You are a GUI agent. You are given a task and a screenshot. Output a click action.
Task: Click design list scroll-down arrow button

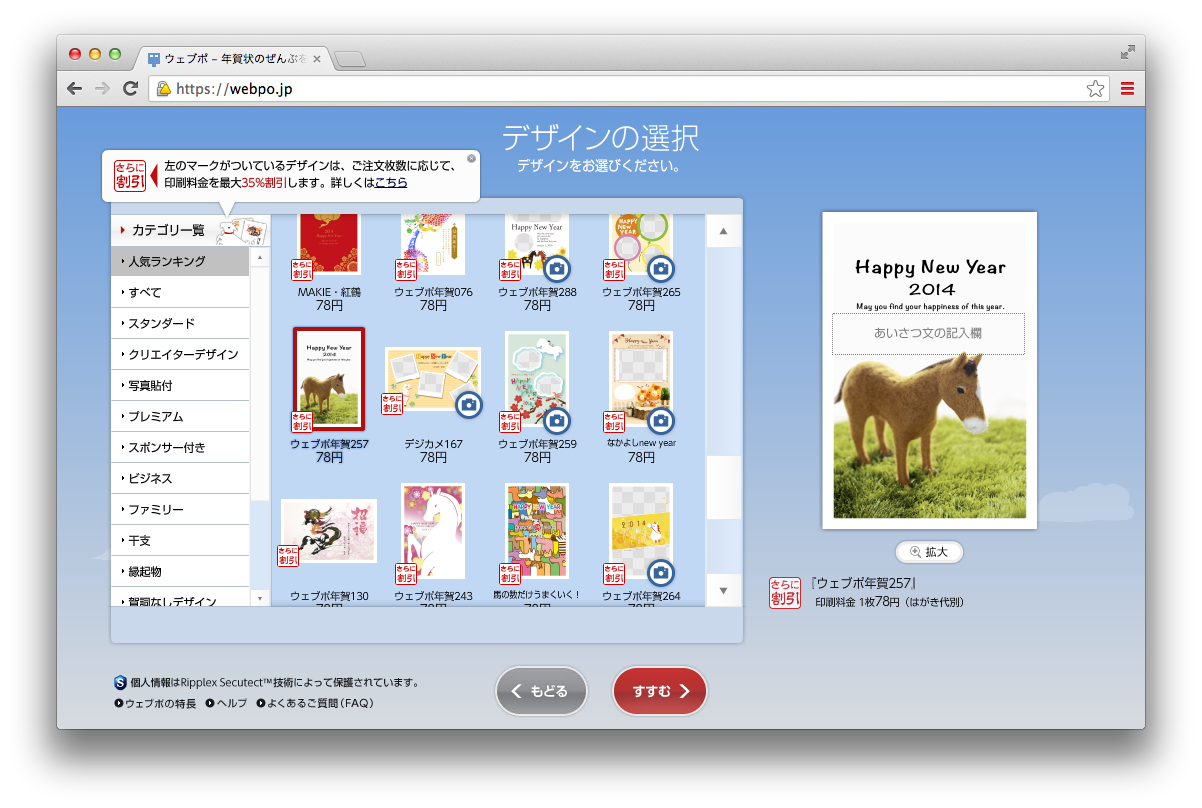pyautogui.click(x=724, y=591)
